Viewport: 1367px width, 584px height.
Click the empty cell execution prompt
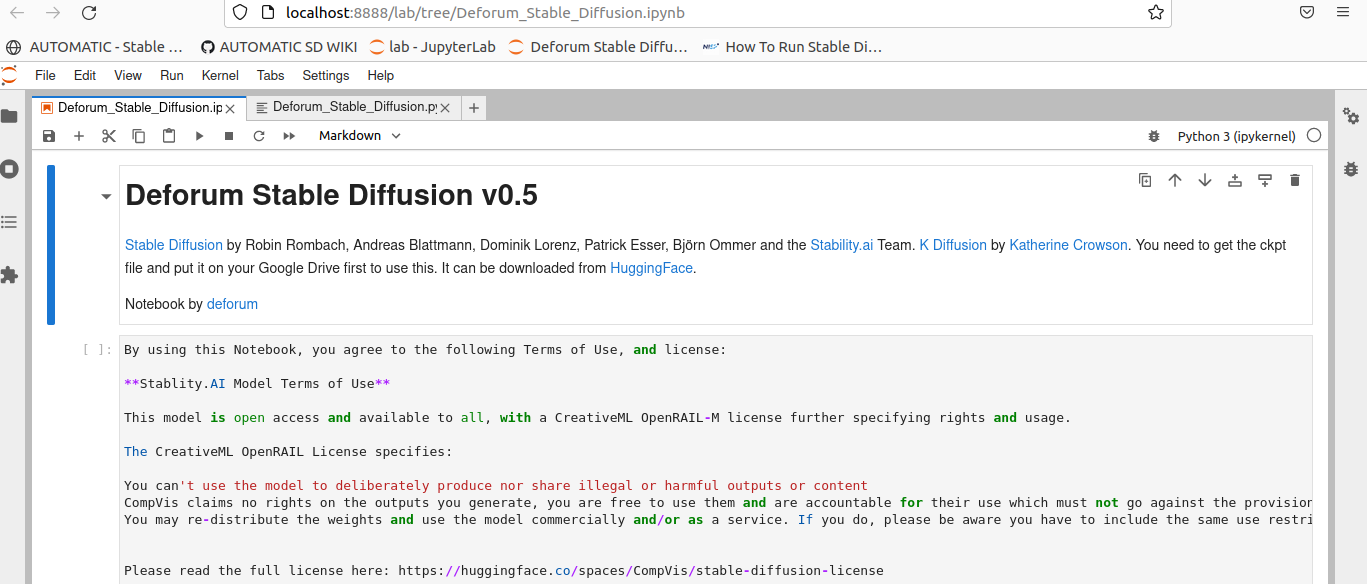click(x=98, y=350)
